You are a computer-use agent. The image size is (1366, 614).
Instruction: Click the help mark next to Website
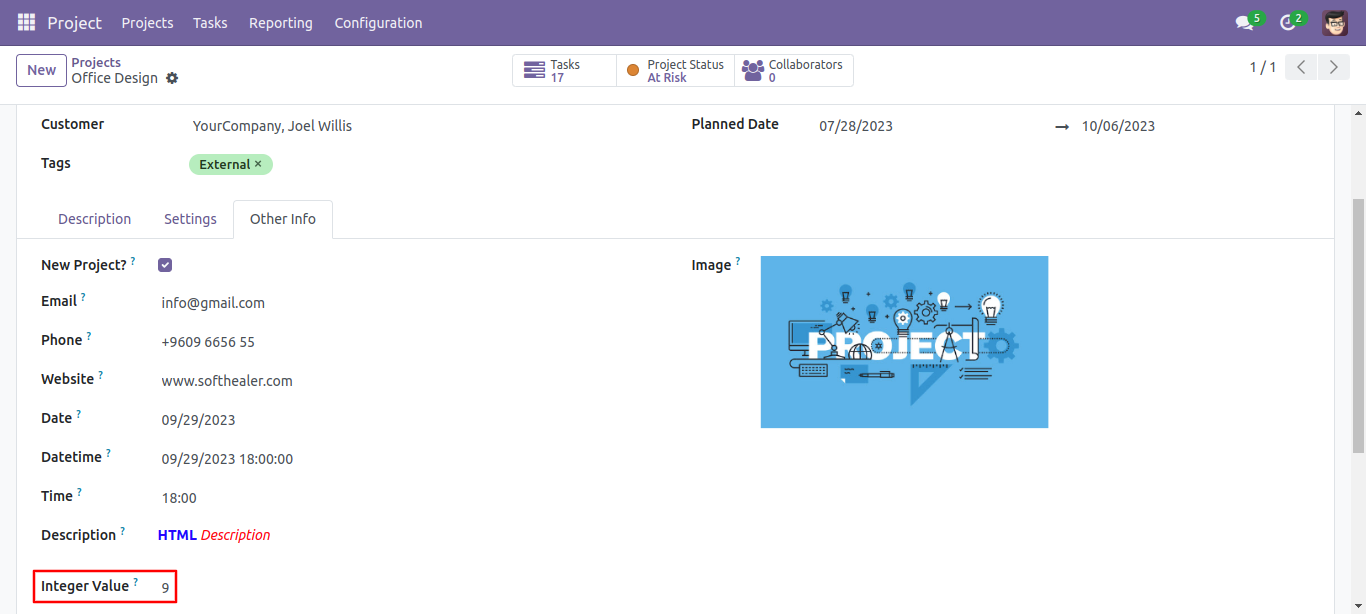point(100,375)
